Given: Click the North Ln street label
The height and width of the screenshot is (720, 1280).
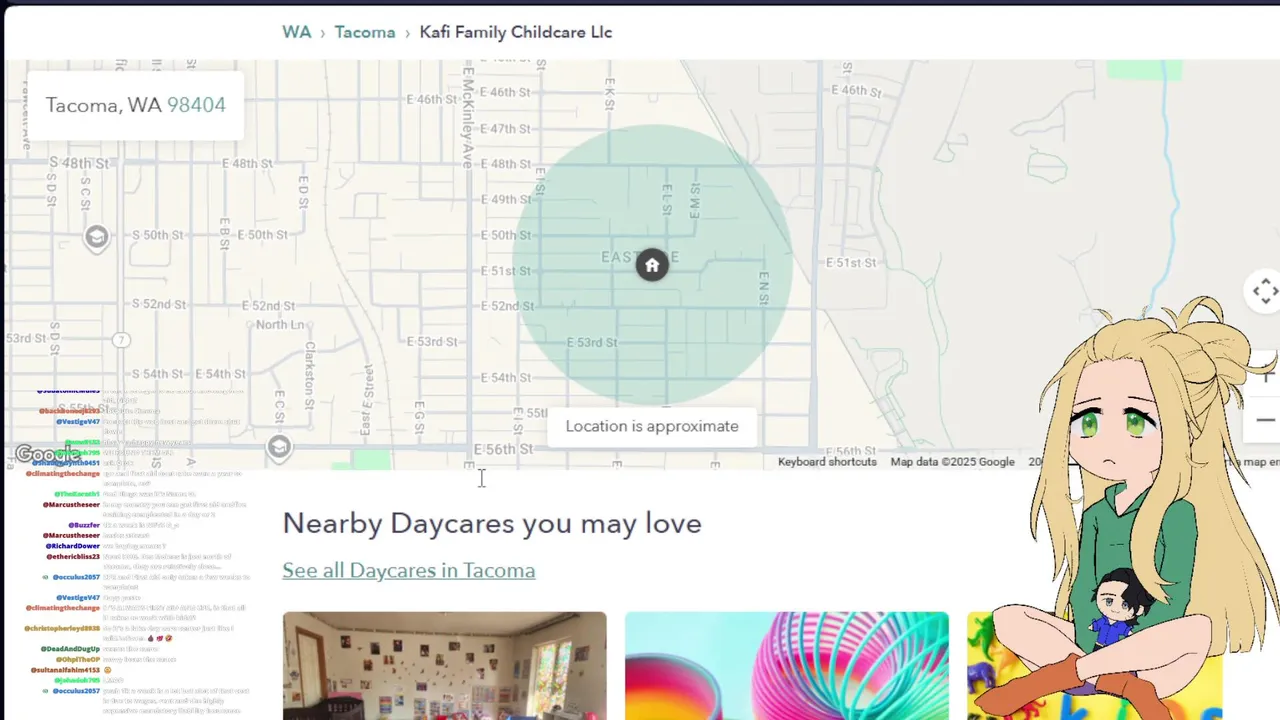Looking at the screenshot, I should (280, 325).
